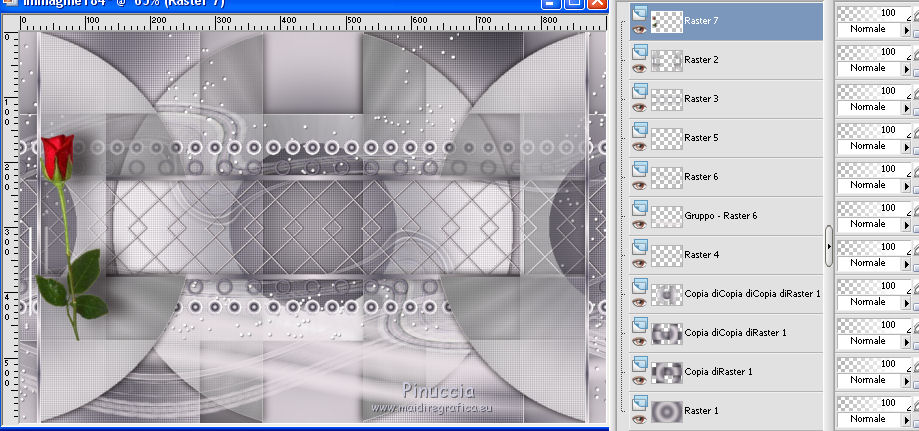Open blend mode arrow for Raster 6
This screenshot has width=919, height=431.
tap(907, 185)
